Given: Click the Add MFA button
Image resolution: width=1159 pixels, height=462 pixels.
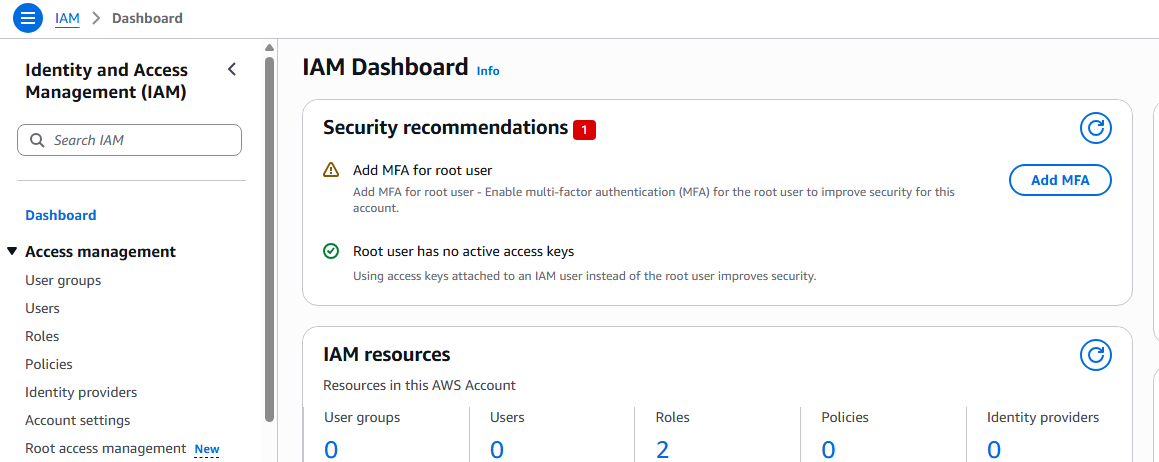Looking at the screenshot, I should [1060, 180].
